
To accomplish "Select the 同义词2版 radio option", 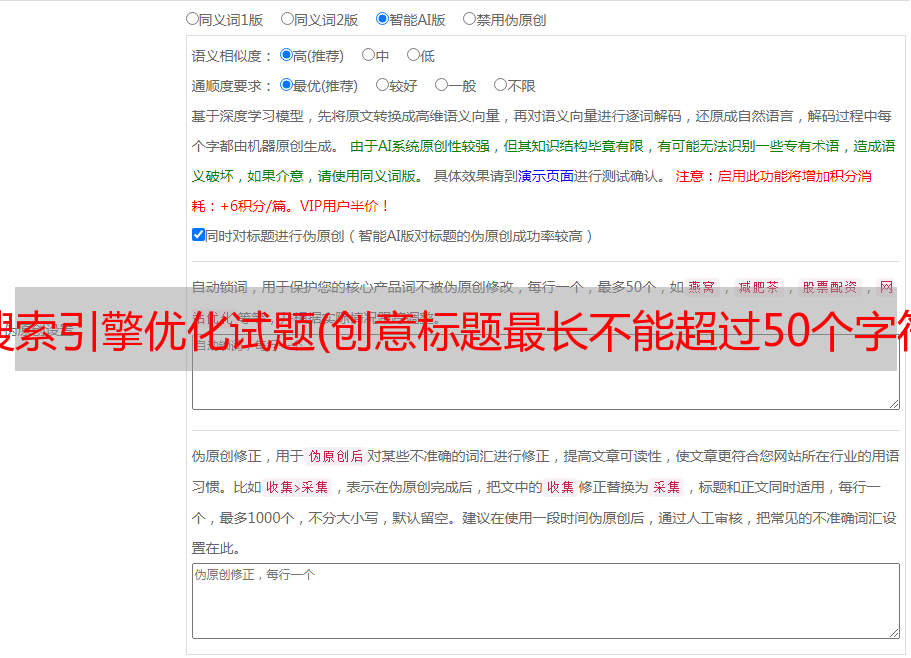I will (x=287, y=19).
